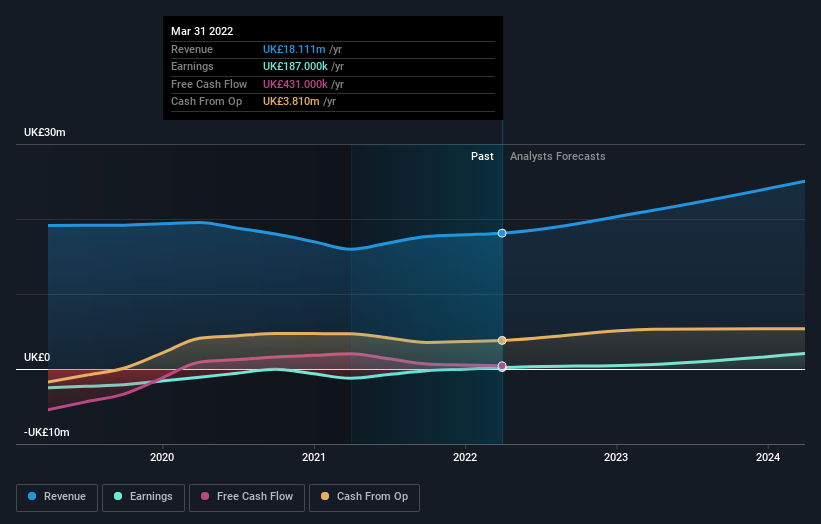Click the UK£0 y-axis label
The width and height of the screenshot is (821, 524).
point(37,358)
